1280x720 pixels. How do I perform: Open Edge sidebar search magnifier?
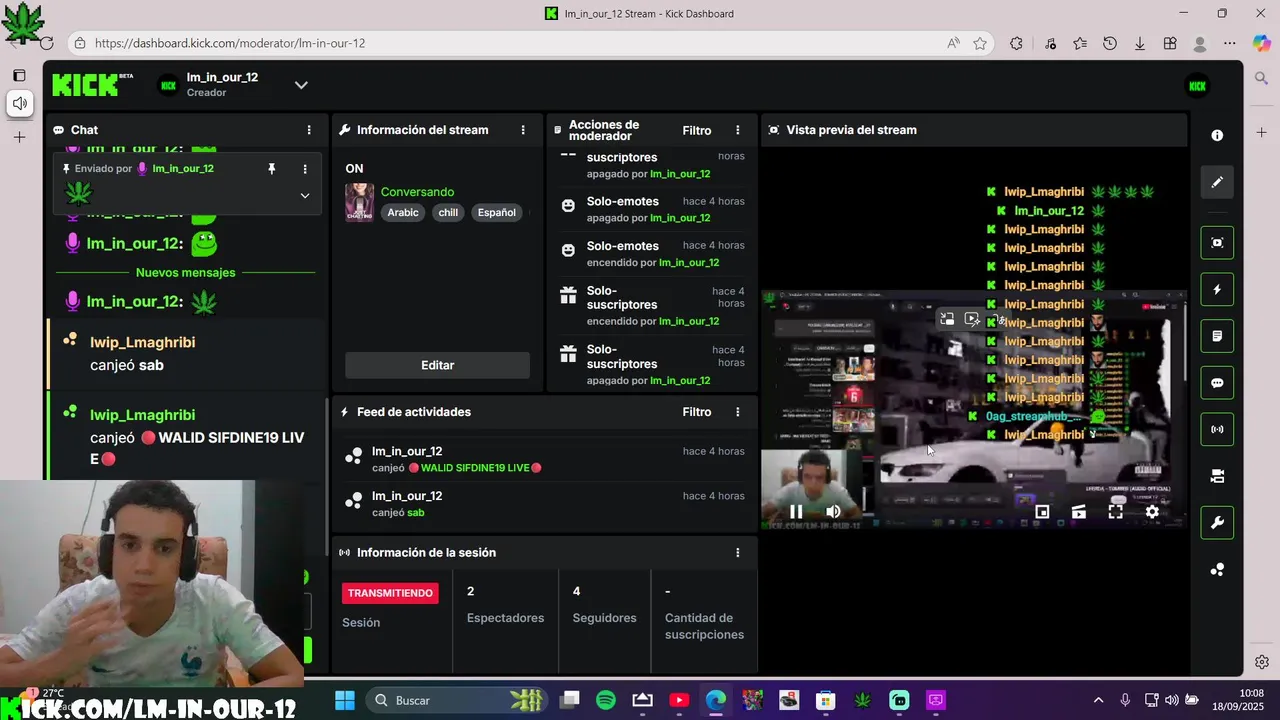tap(1261, 78)
